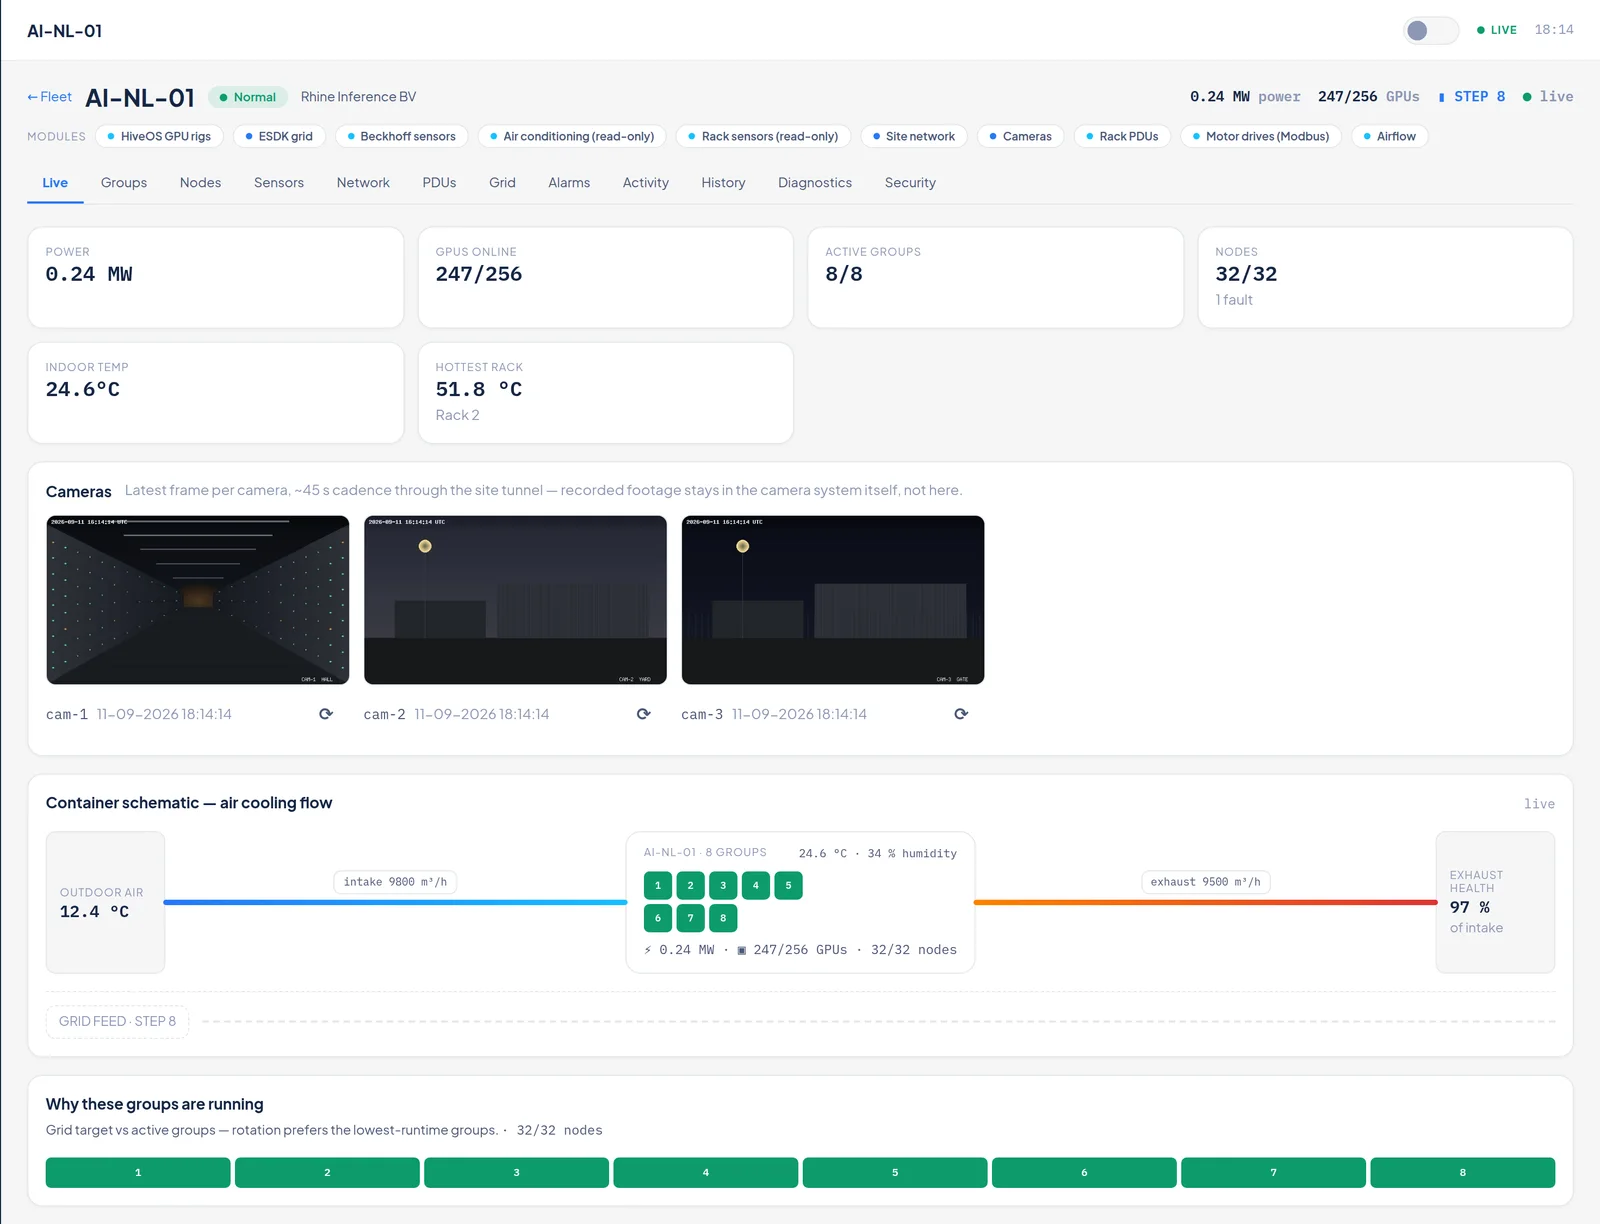Go back to Fleet

pos(49,97)
